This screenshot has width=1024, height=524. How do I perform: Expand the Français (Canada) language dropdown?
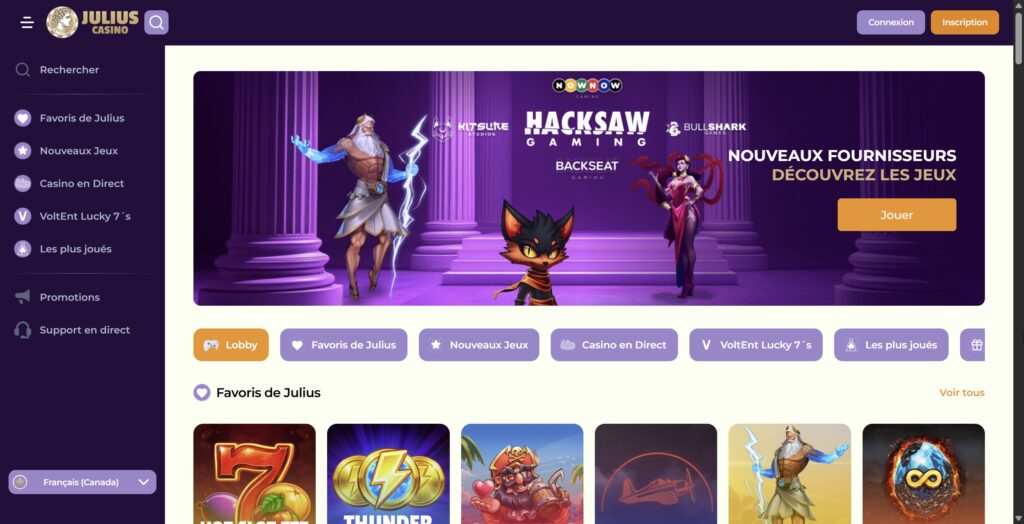(82, 482)
